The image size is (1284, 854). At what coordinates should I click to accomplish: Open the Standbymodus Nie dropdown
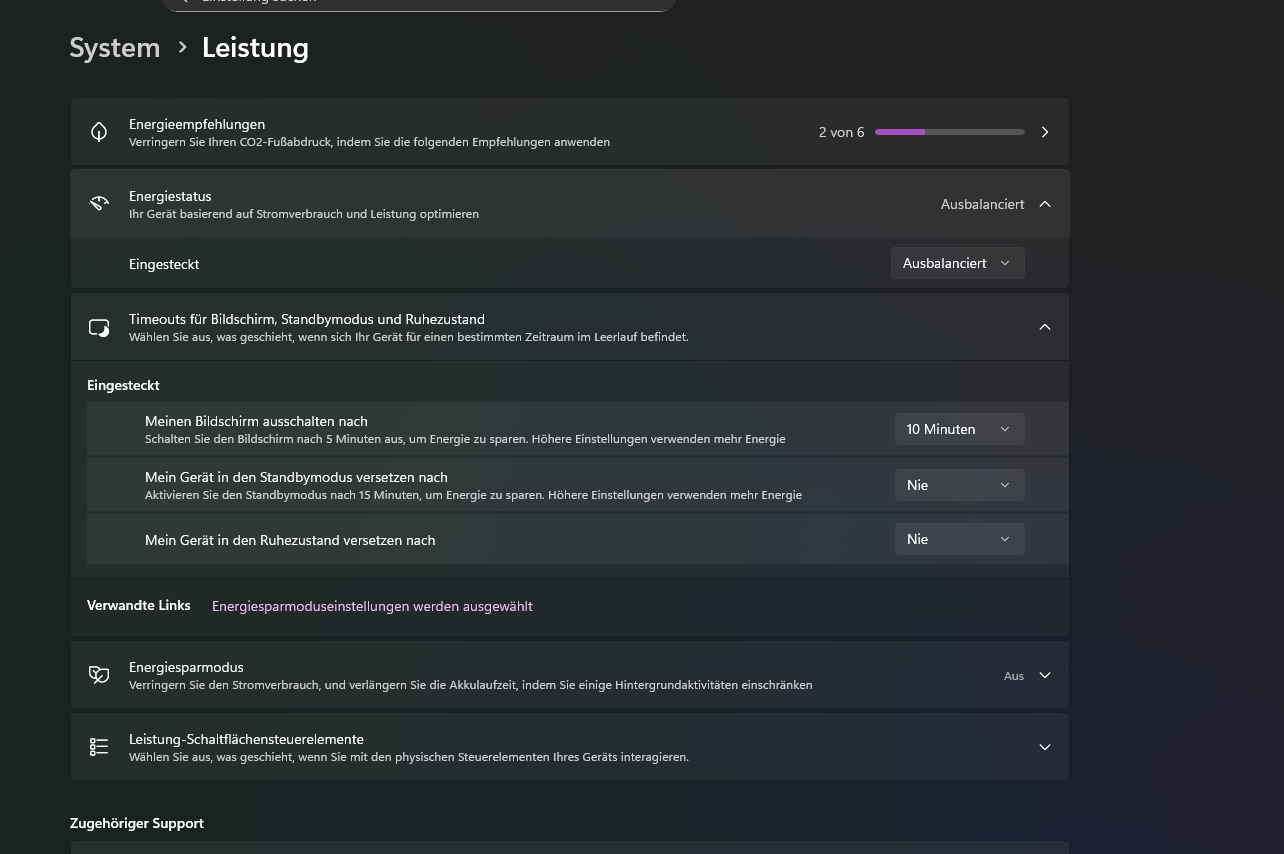pyautogui.click(x=958, y=485)
